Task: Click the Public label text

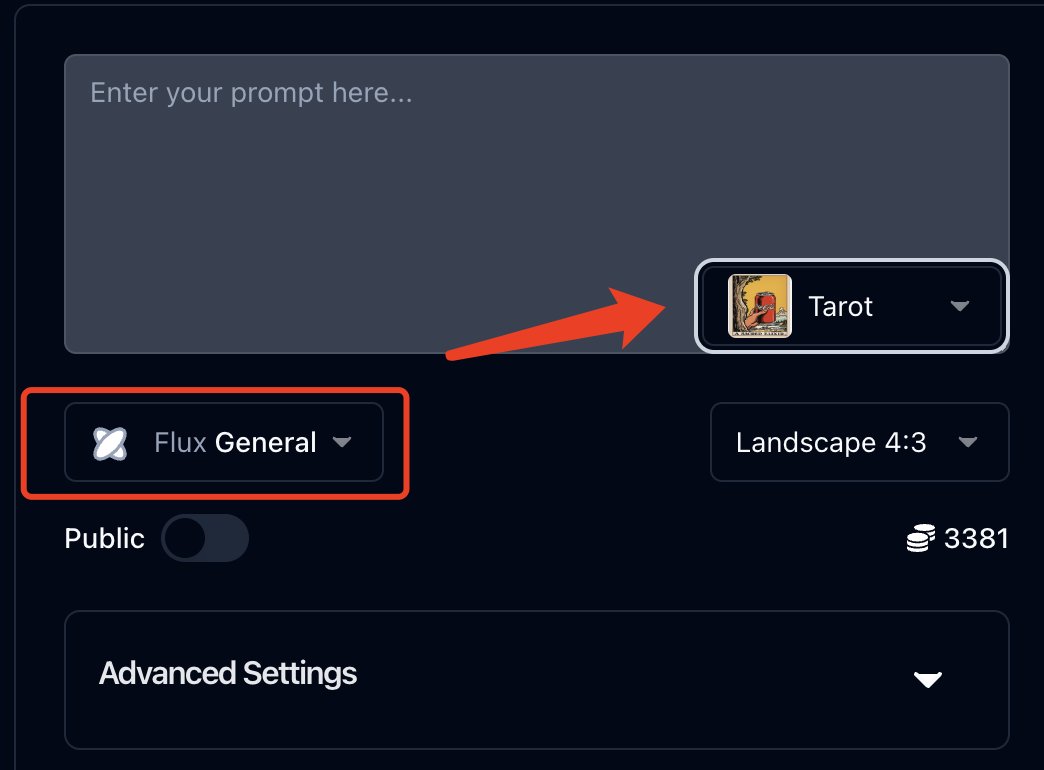Action: (104, 538)
